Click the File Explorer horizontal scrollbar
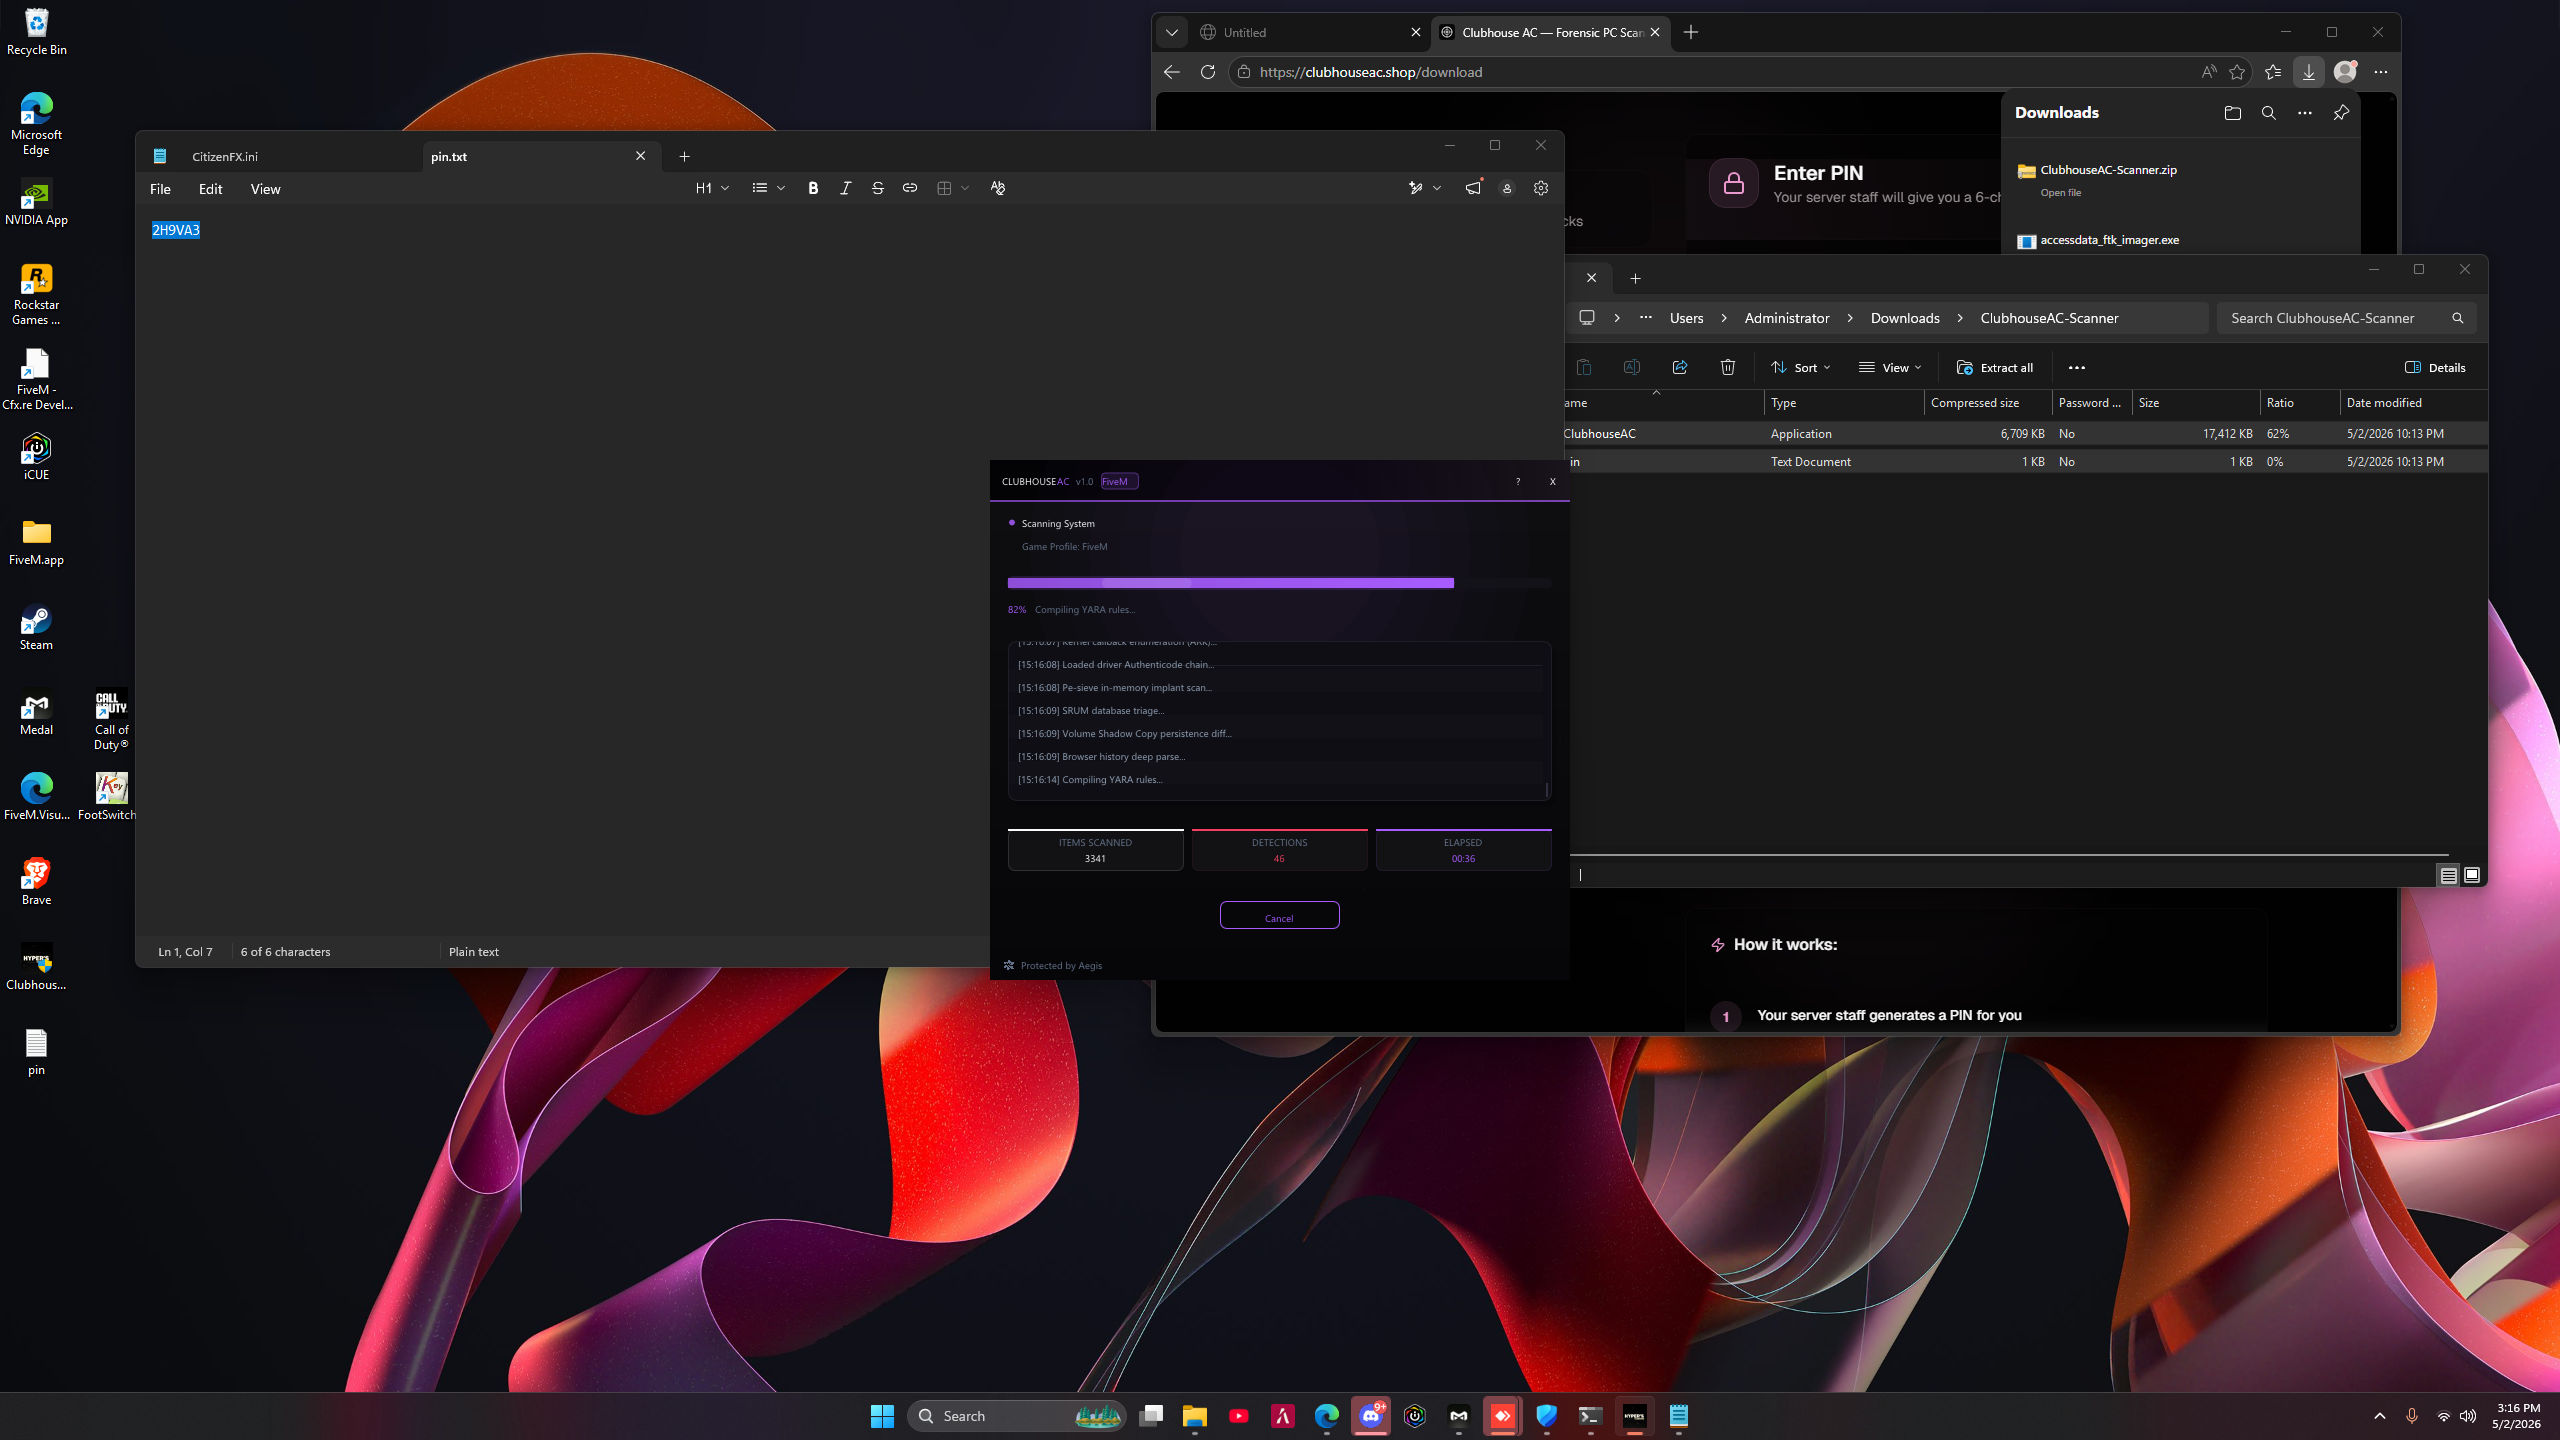 coord(2008,855)
